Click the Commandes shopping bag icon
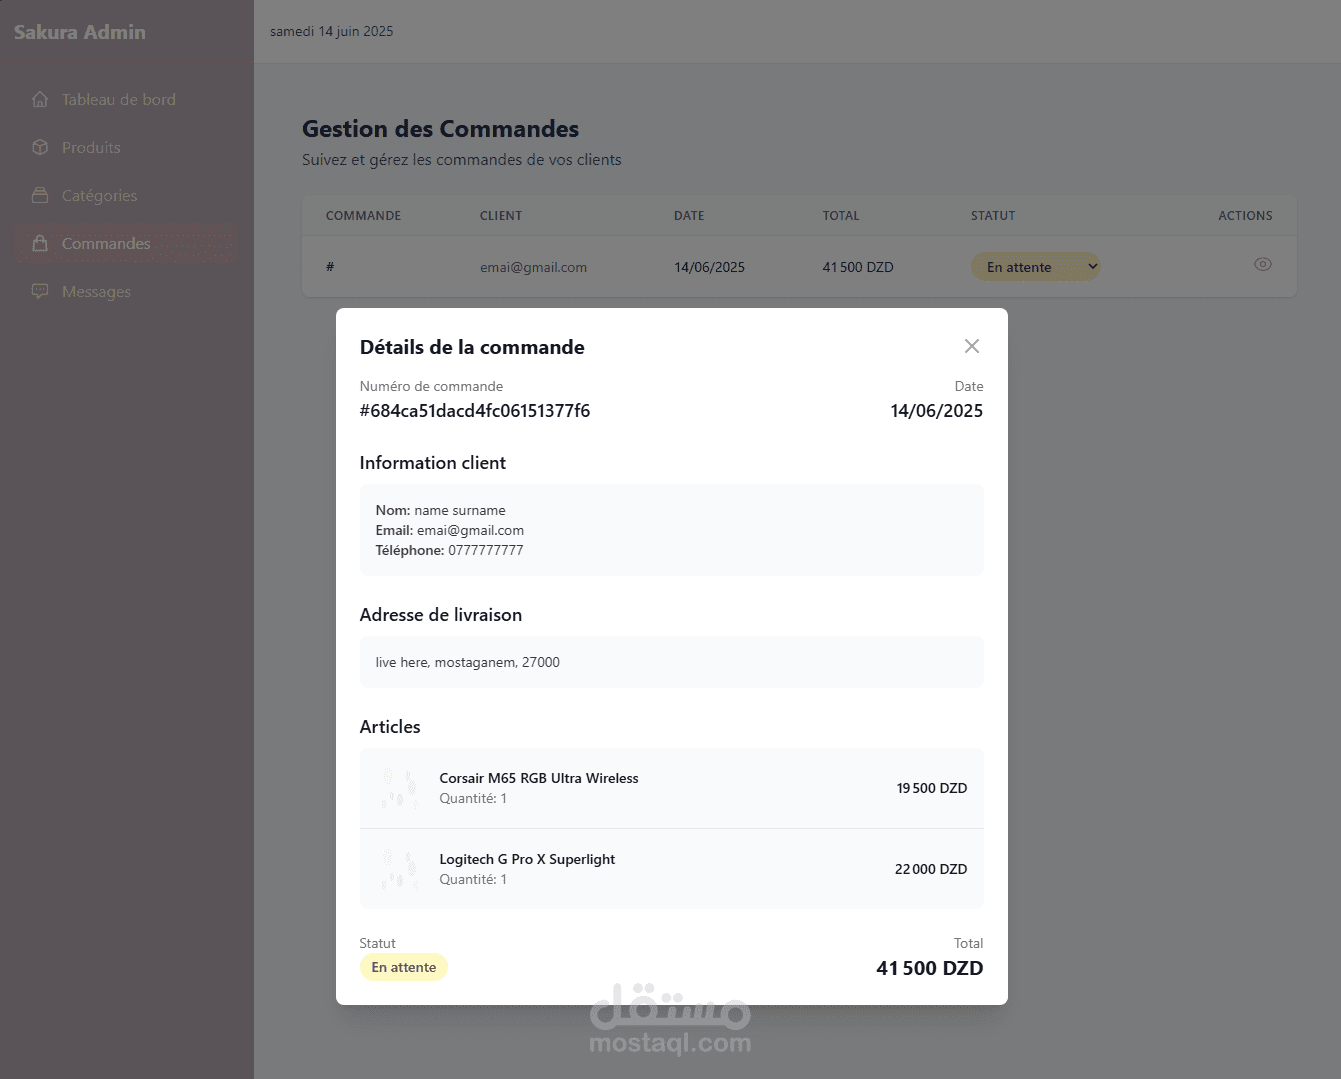The height and width of the screenshot is (1079, 1341). [40, 243]
